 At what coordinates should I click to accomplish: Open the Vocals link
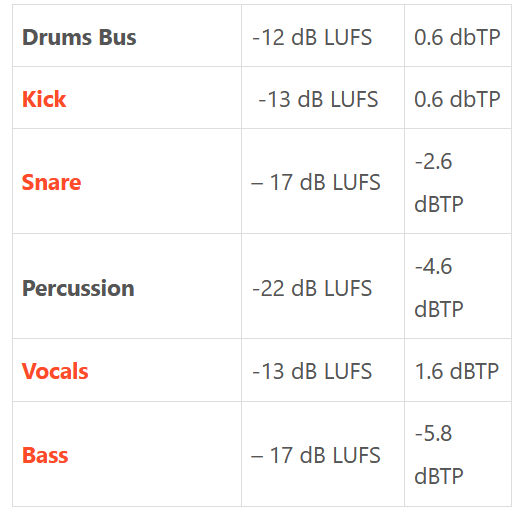click(55, 371)
